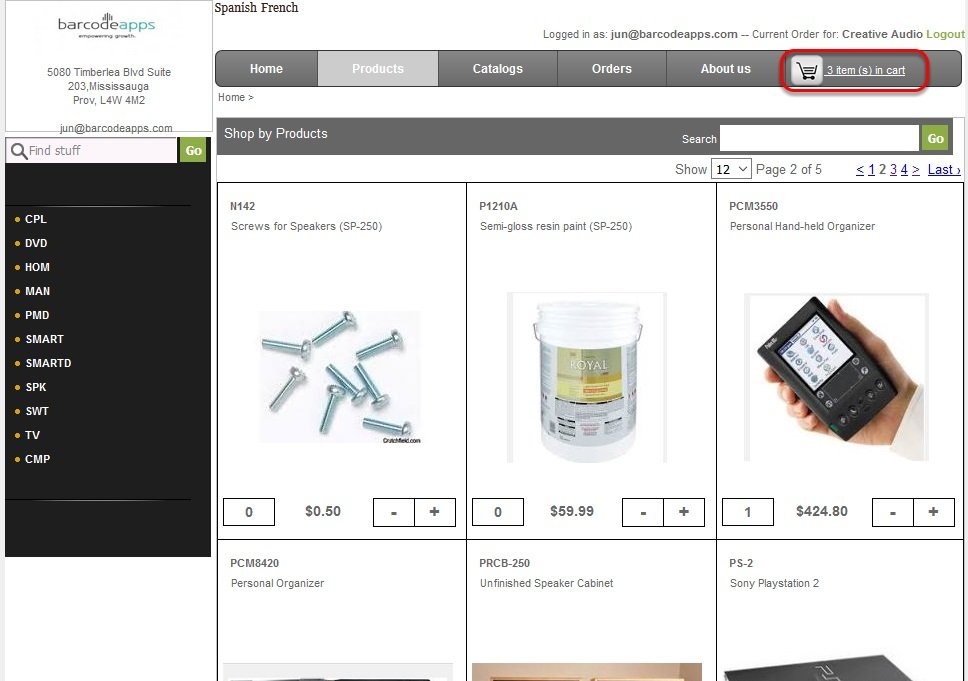This screenshot has height=681, width=968.
Task: Click the N142 screws product image
Action: click(x=340, y=377)
